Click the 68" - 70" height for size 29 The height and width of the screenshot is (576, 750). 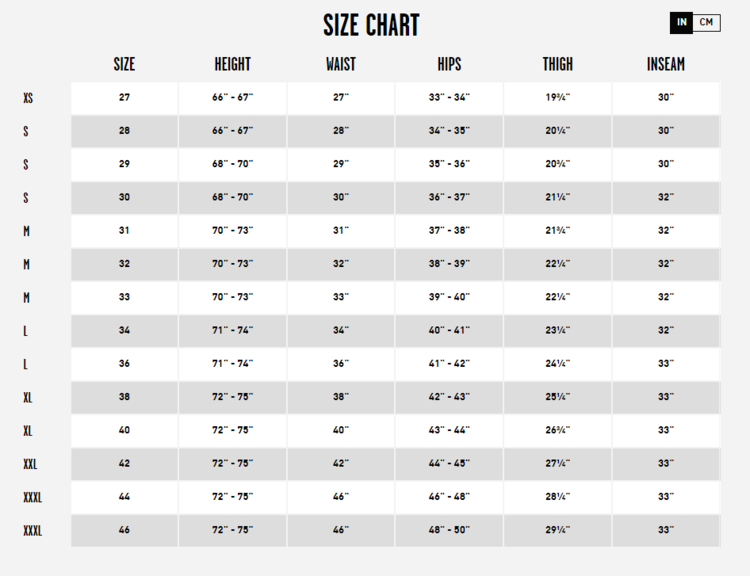point(232,164)
